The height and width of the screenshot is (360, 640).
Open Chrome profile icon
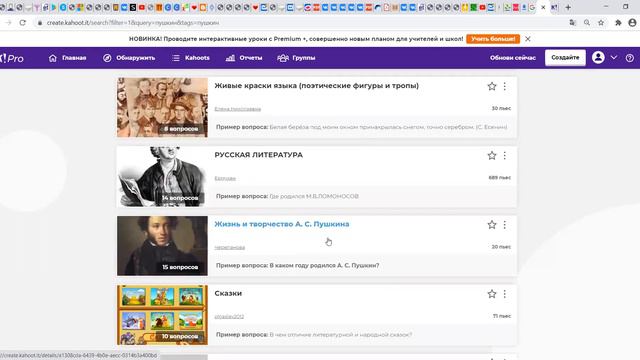632,23
